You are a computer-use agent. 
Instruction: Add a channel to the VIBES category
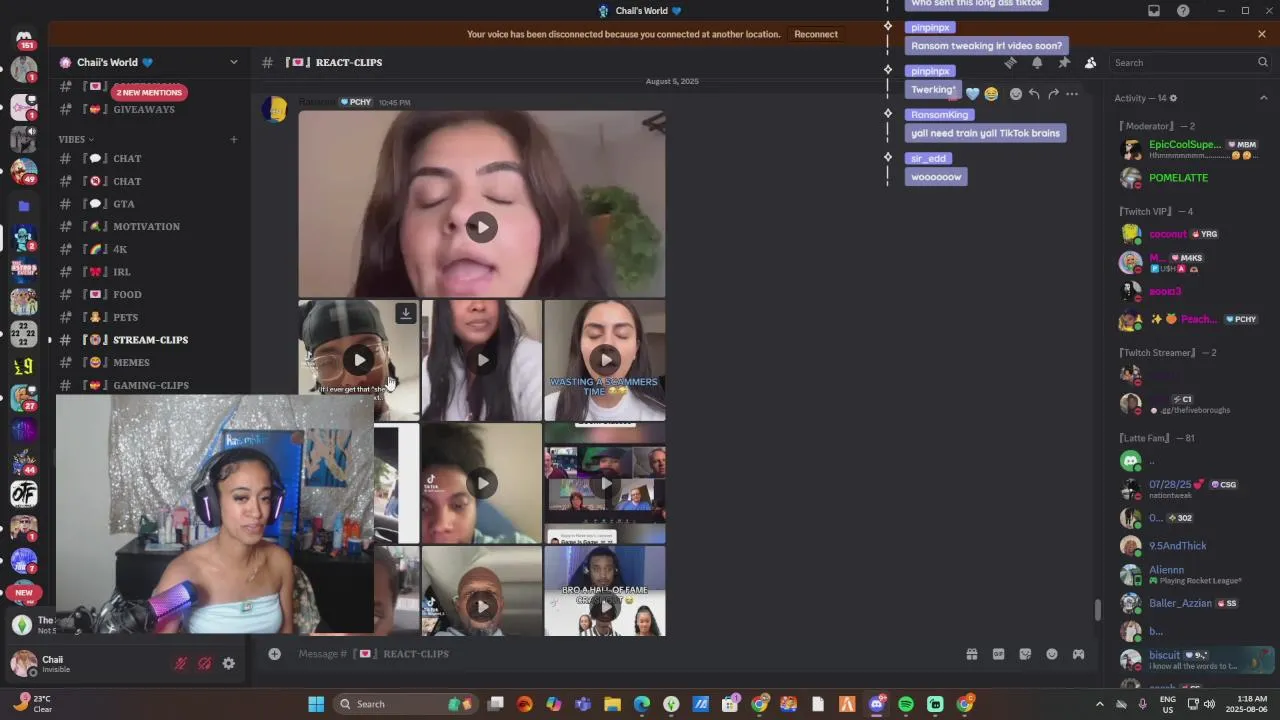(234, 139)
